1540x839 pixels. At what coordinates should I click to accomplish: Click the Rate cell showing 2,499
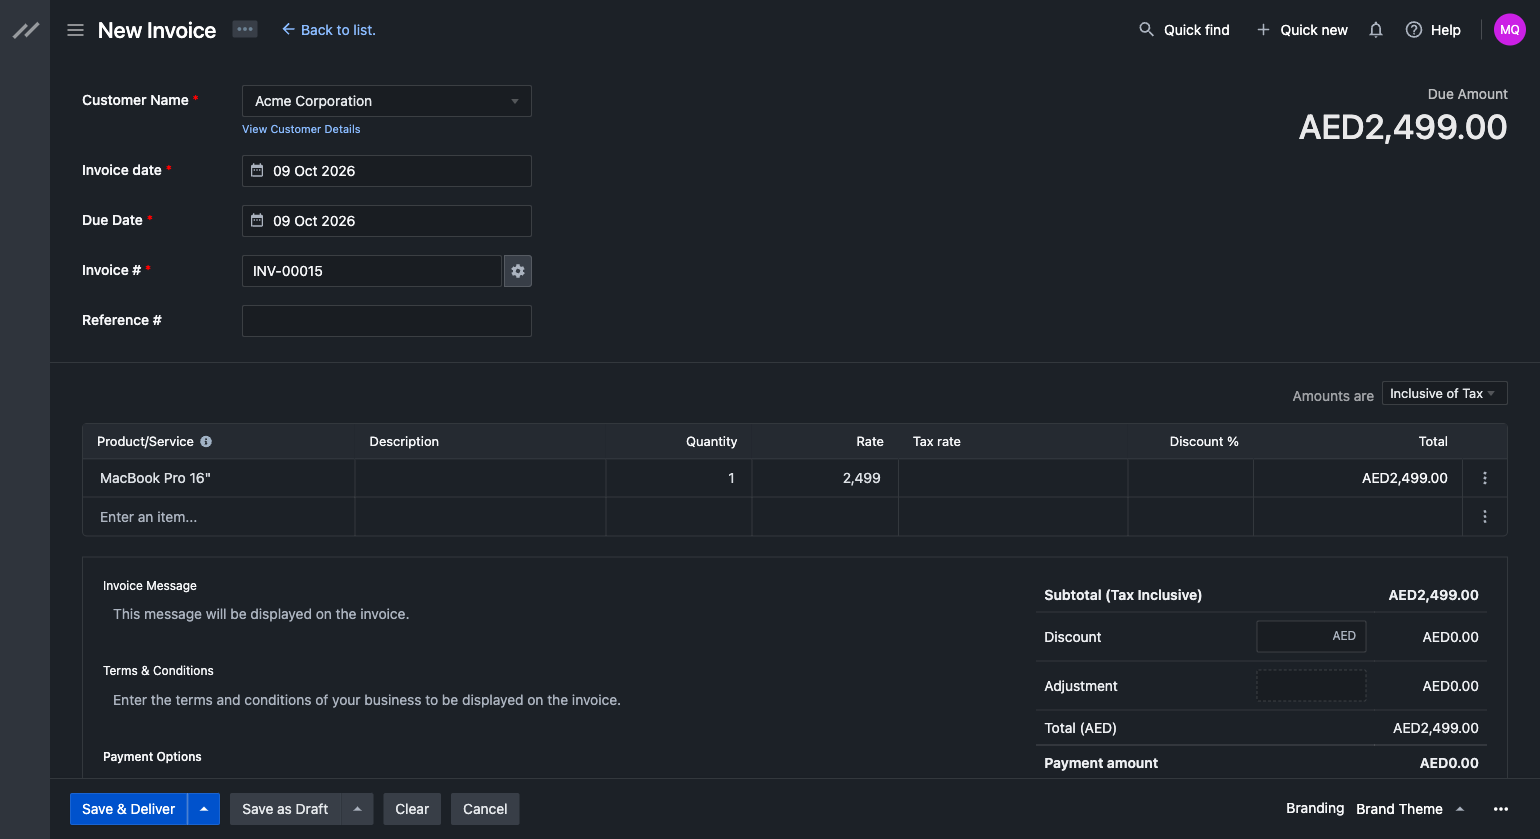825,478
